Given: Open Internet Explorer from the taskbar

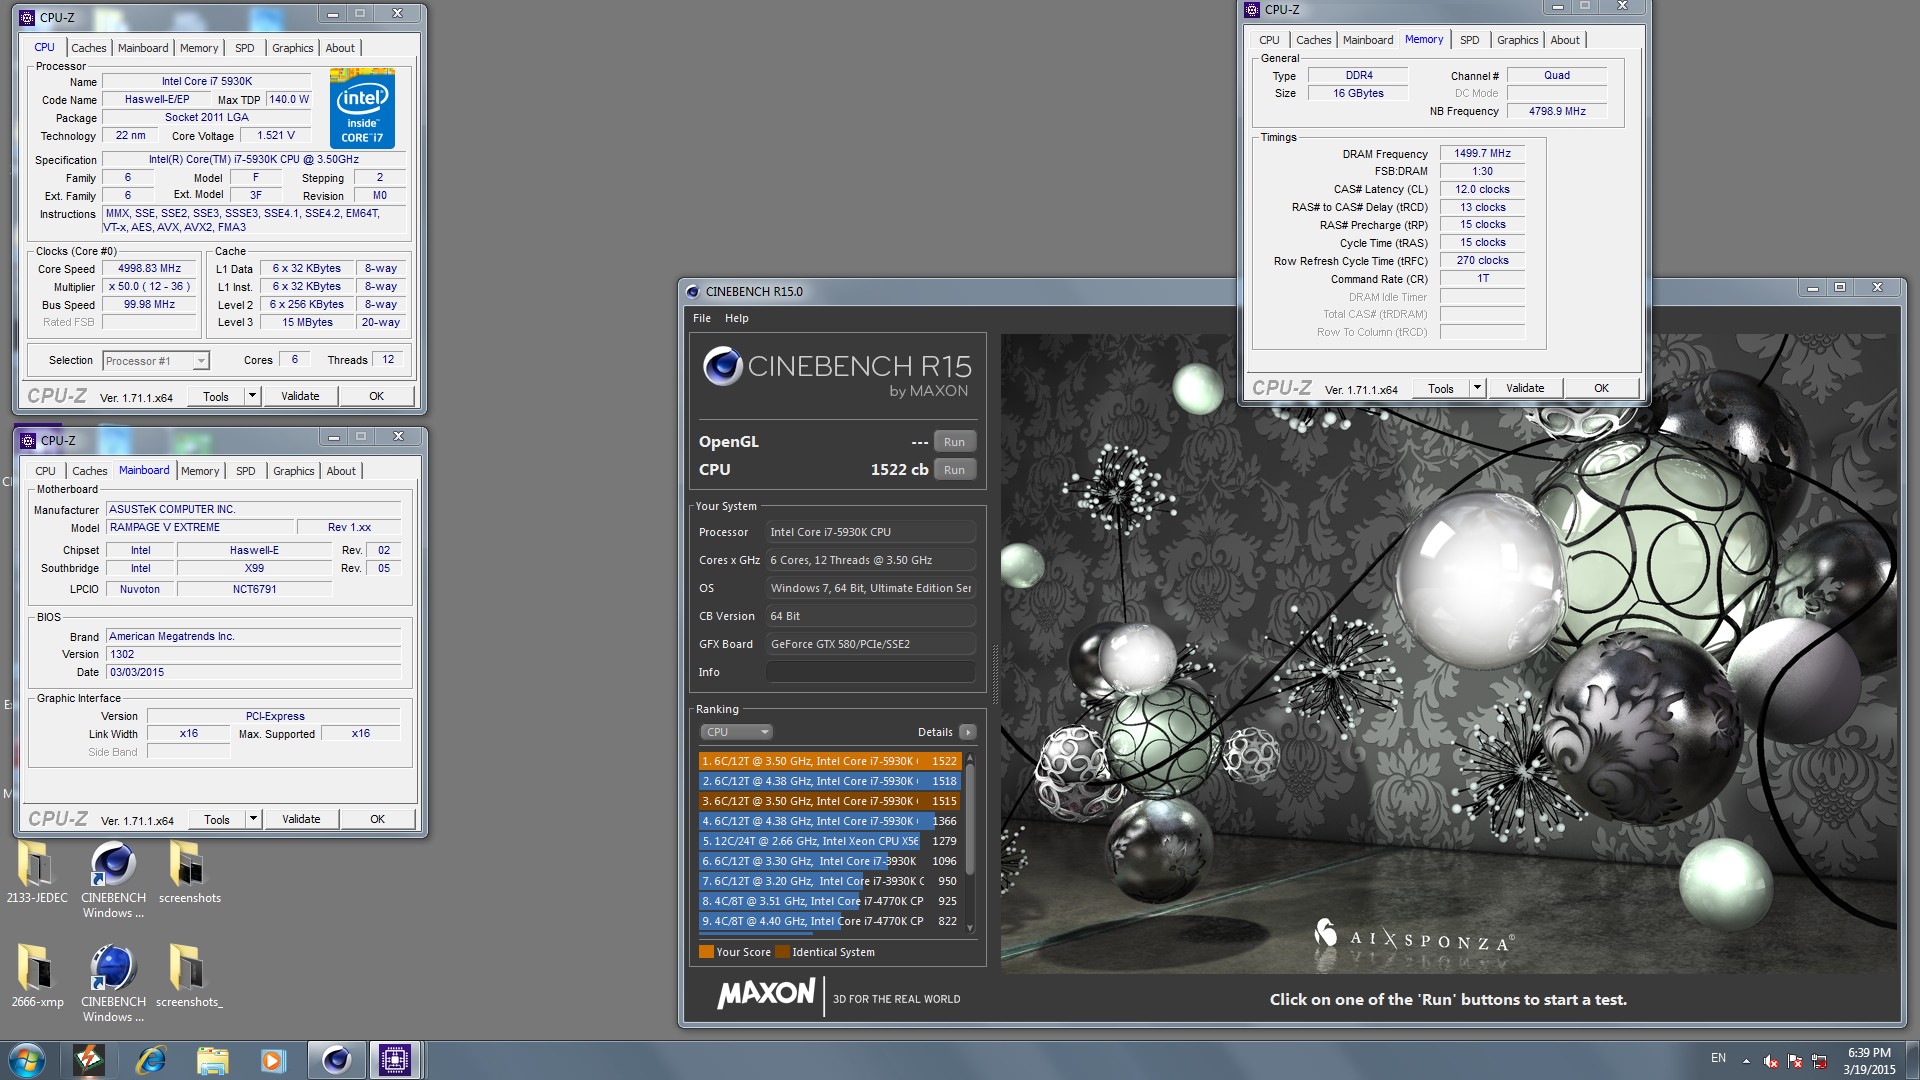Looking at the screenshot, I should coord(150,1060).
